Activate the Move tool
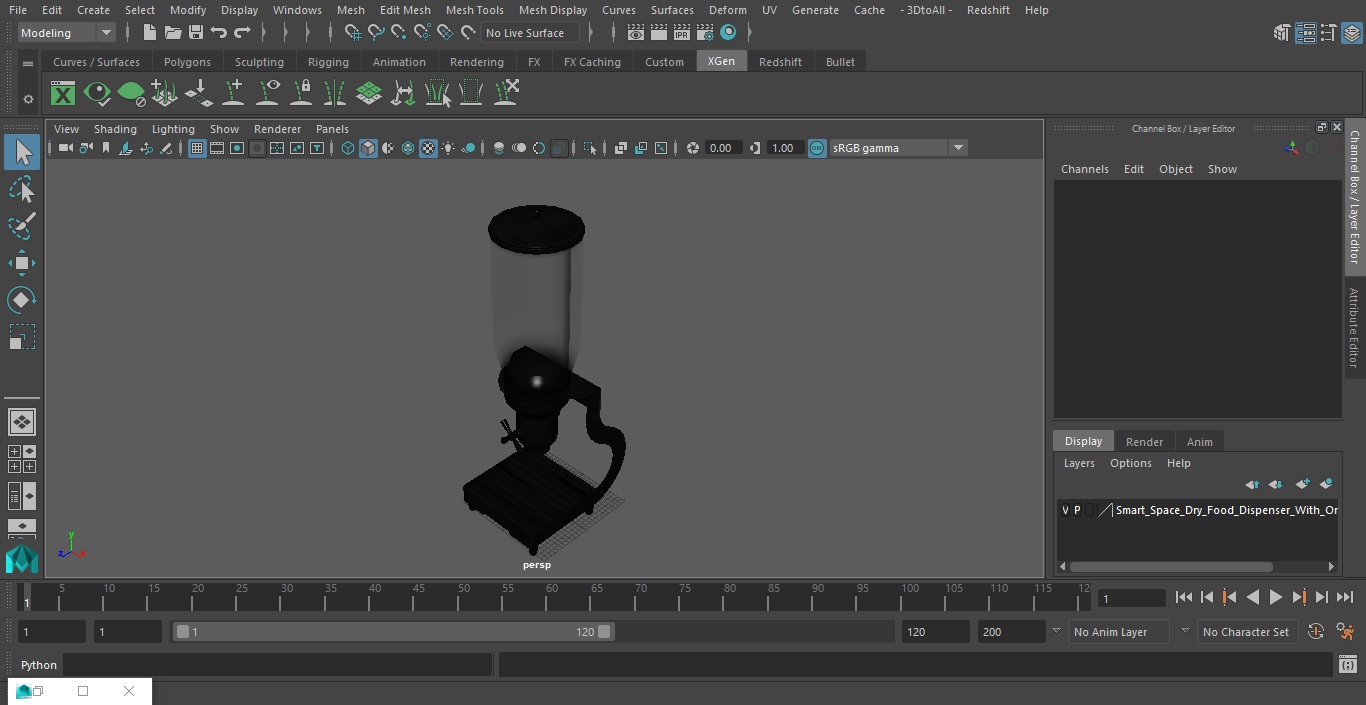 [x=22, y=264]
